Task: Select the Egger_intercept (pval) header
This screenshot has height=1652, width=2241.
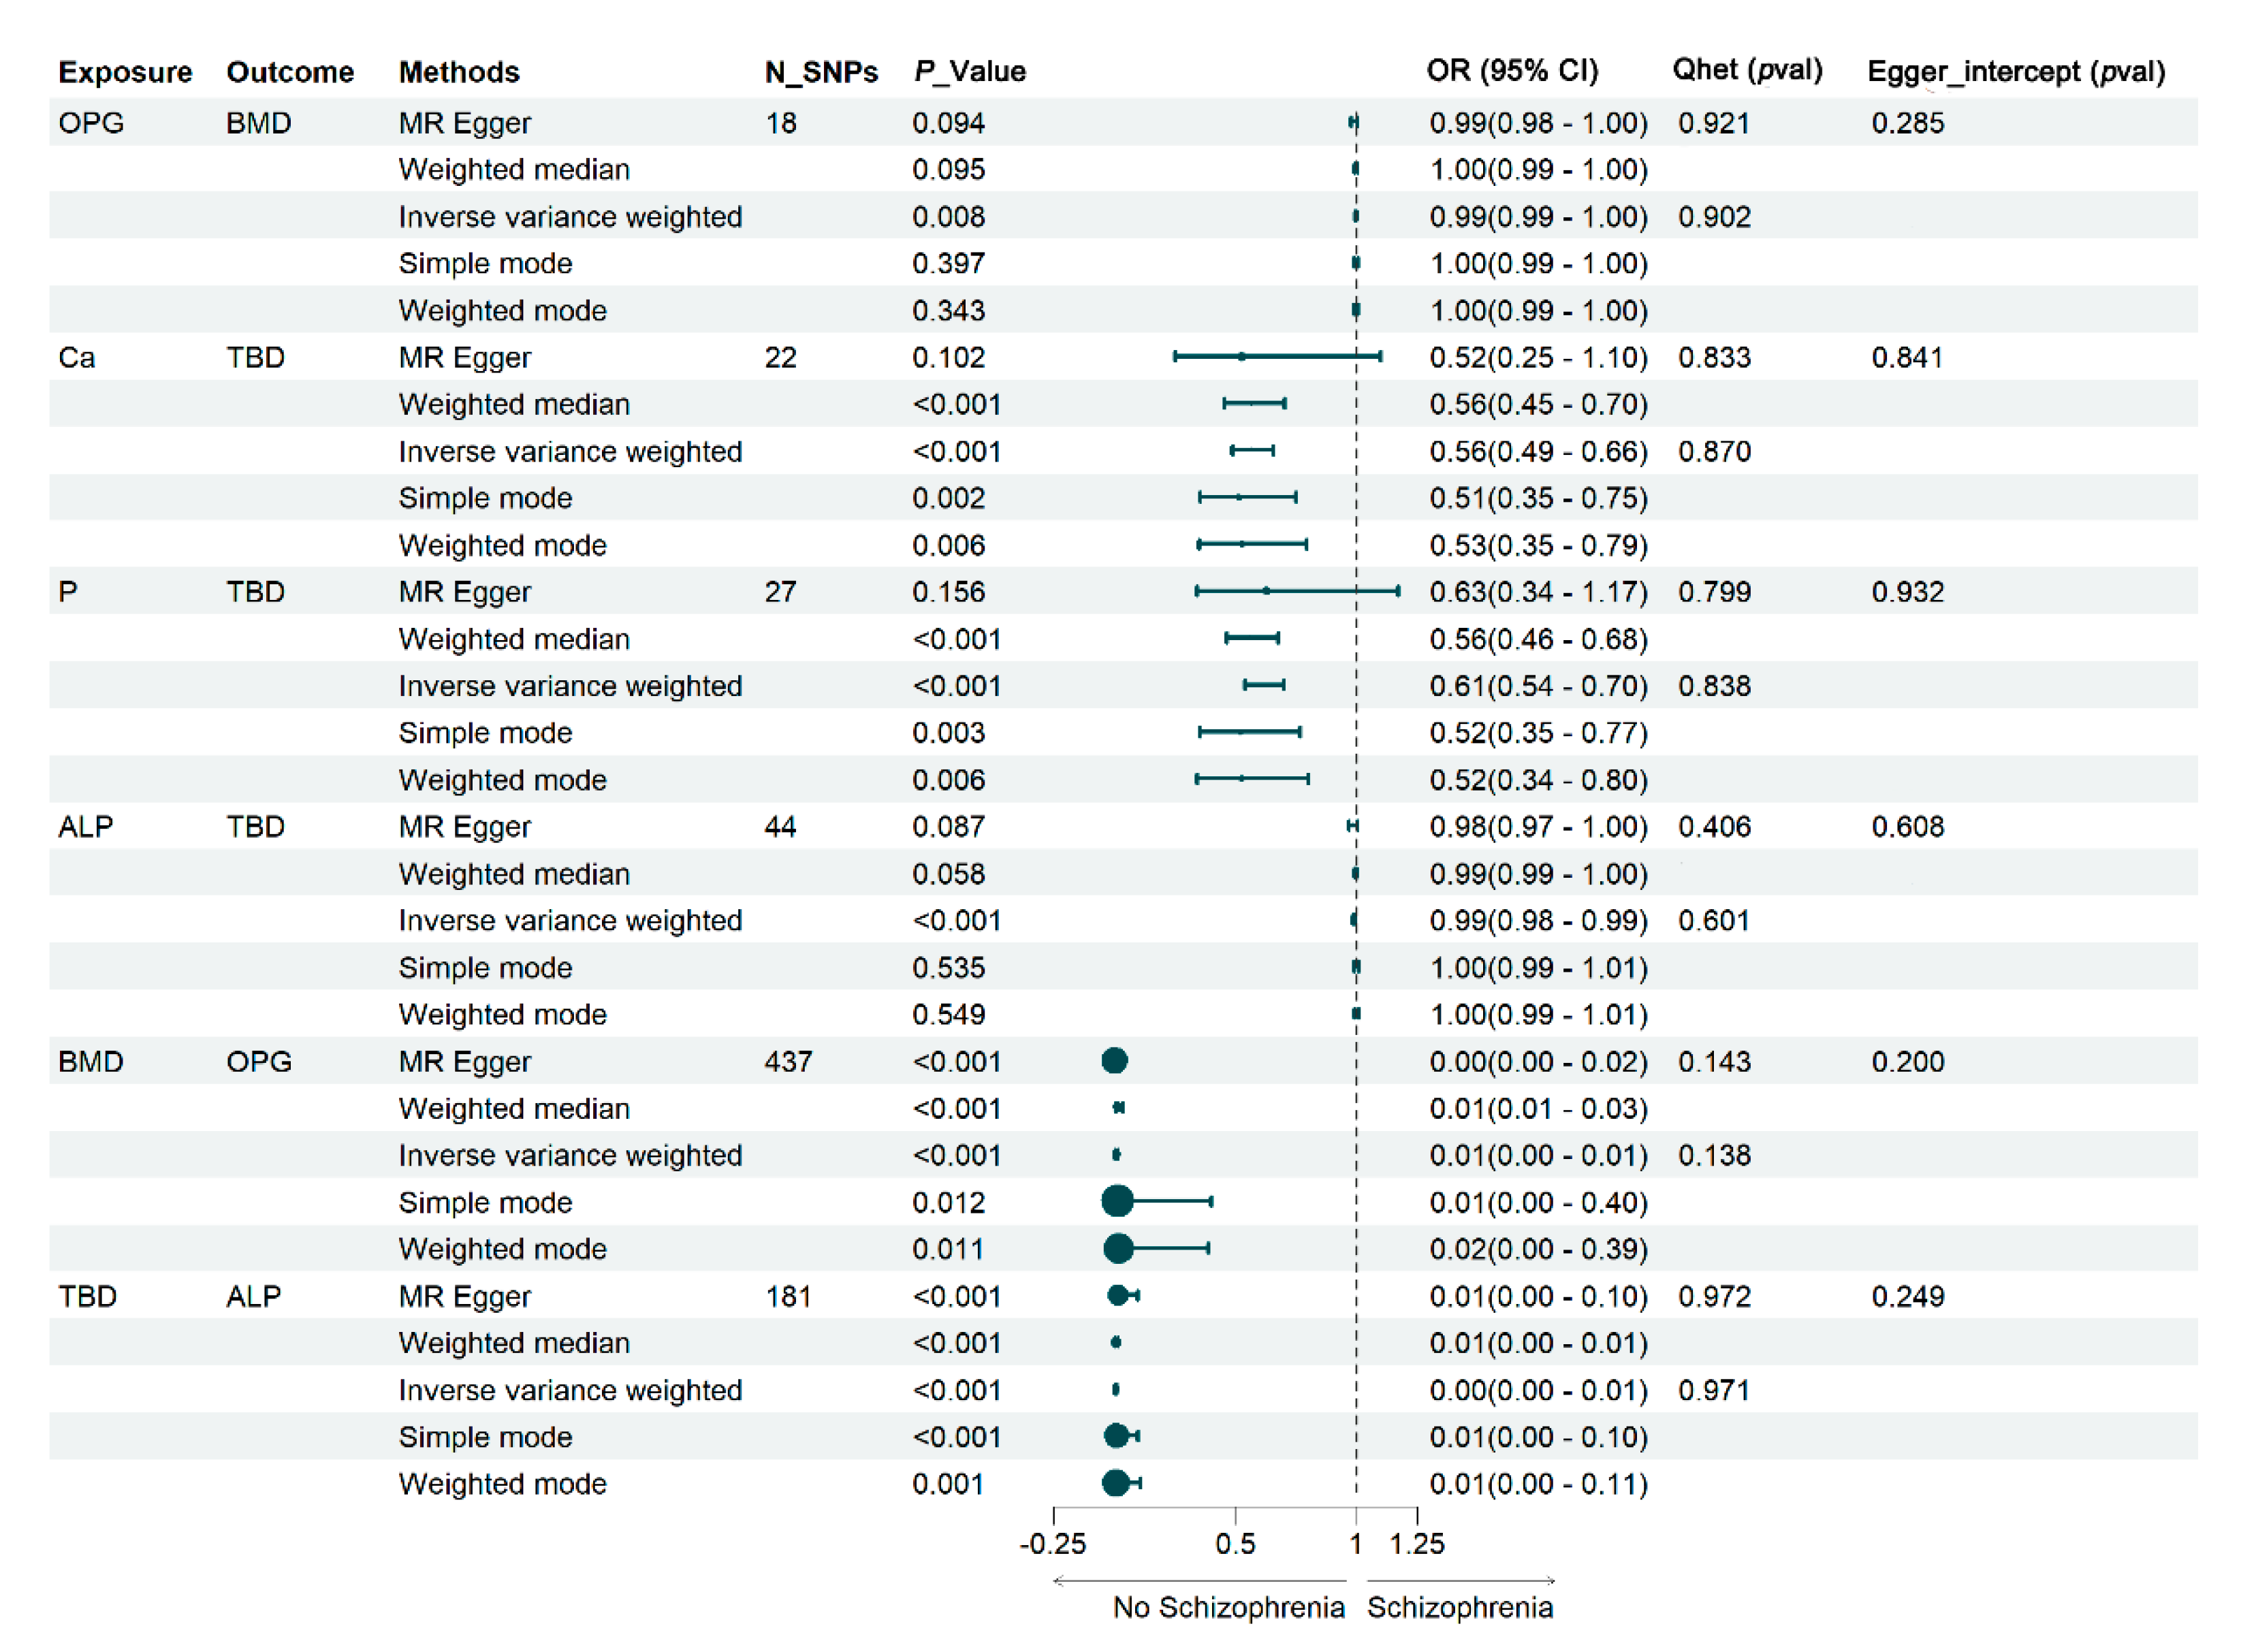Action: click(x=2016, y=71)
